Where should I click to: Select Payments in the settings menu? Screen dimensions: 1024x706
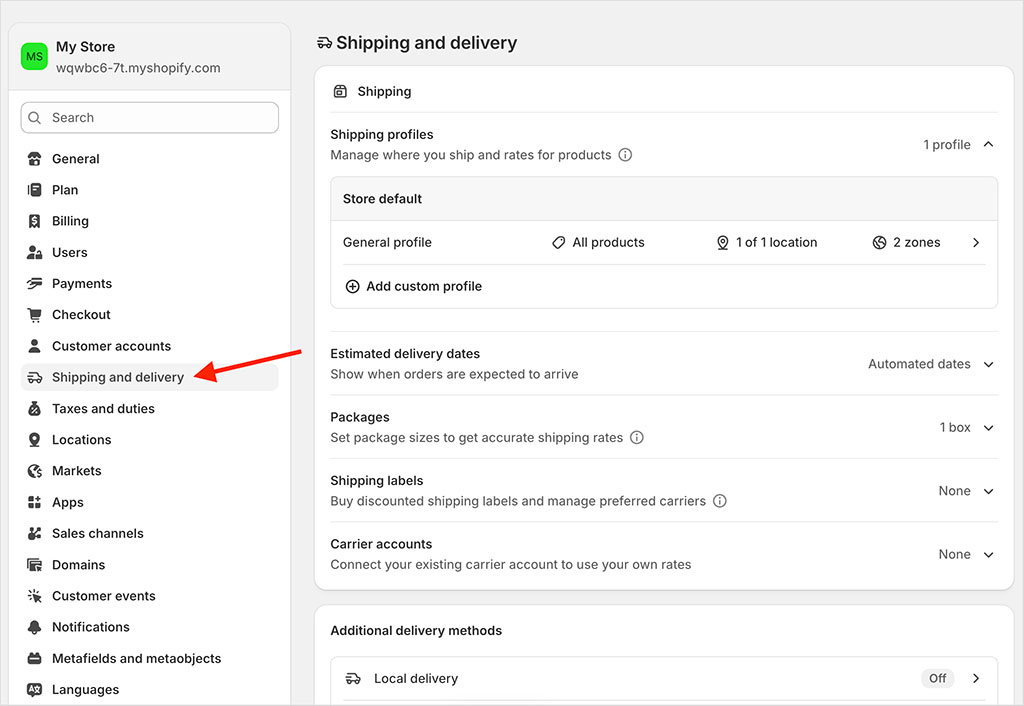150,283
